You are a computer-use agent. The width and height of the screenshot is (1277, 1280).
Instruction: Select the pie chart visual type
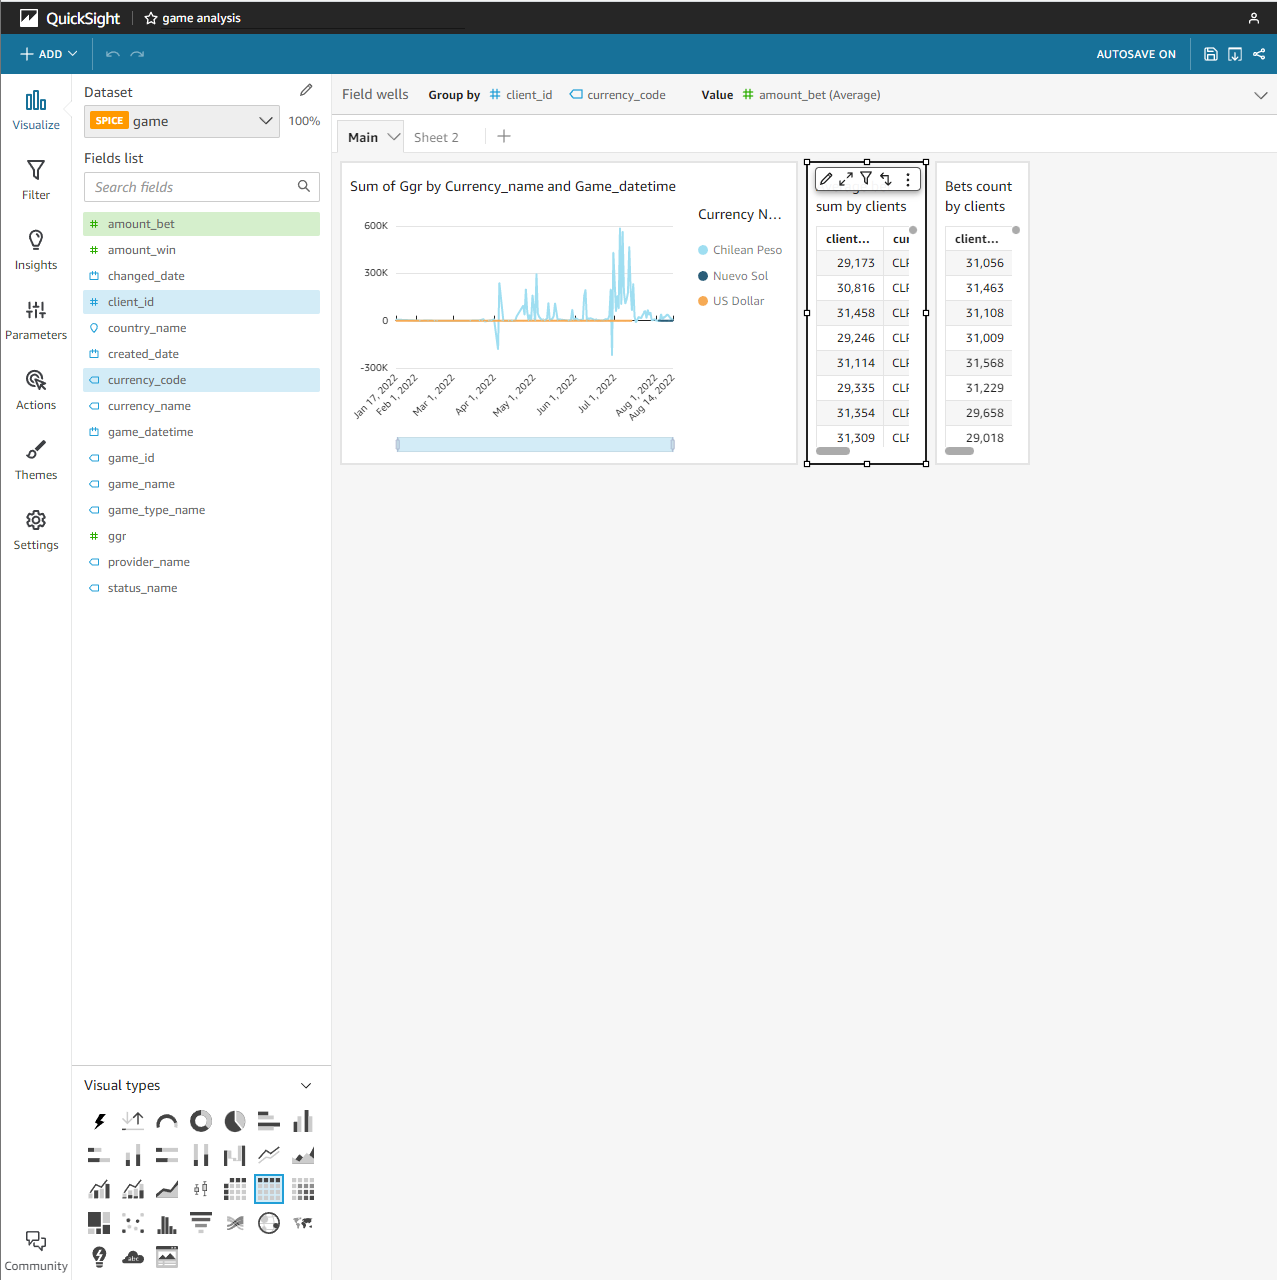point(235,1121)
